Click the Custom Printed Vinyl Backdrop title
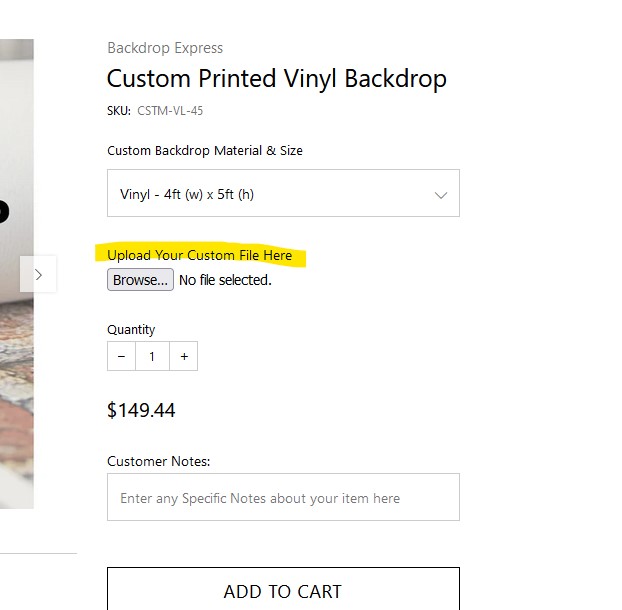 [x=277, y=79]
